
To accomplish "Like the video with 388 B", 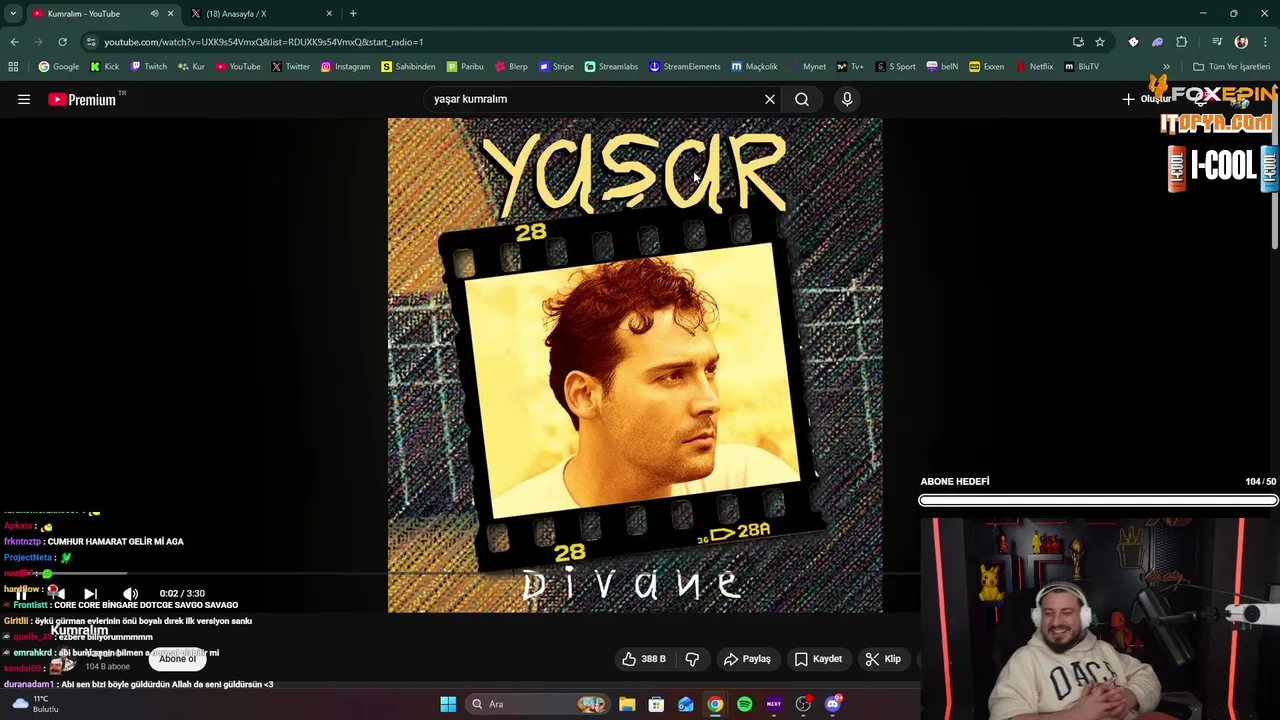I will click(x=644, y=659).
